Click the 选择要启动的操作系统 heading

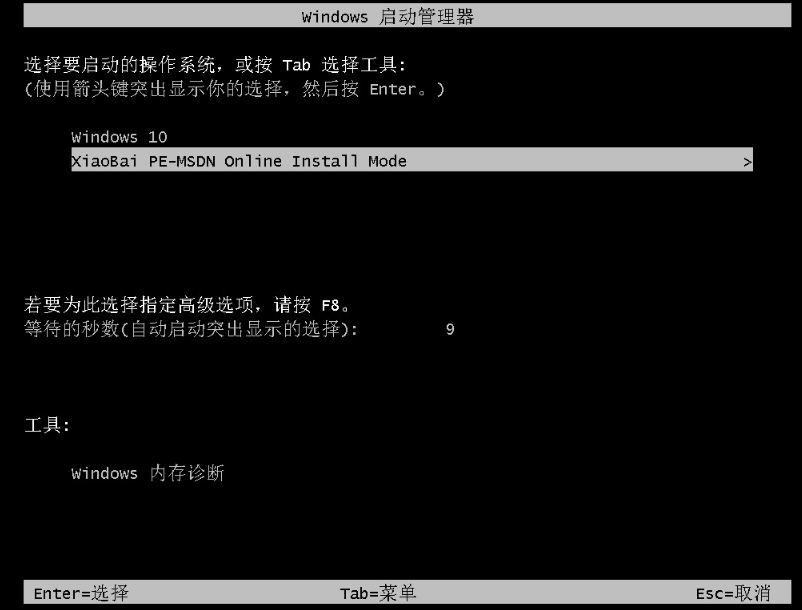click(120, 65)
